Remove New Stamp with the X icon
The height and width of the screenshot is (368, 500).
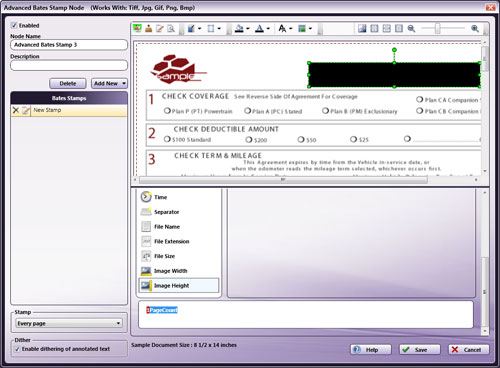coord(16,110)
